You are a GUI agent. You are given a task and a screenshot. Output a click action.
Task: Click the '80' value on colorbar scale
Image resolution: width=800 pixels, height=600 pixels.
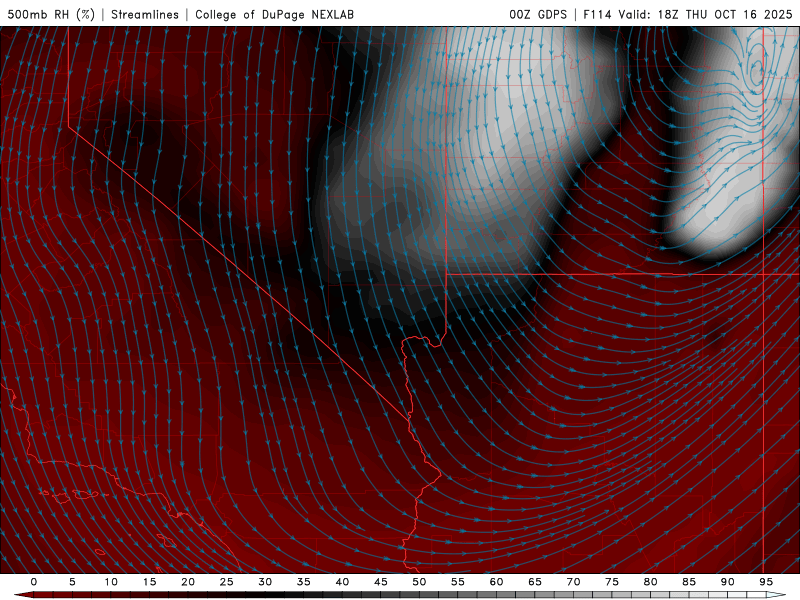coord(650,582)
